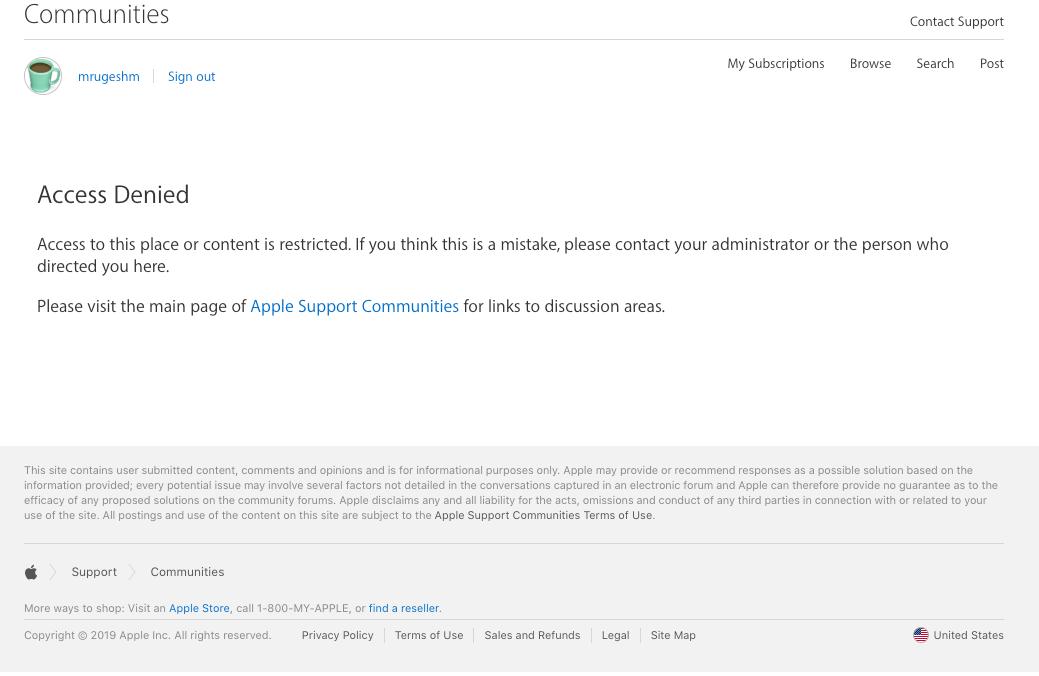Click the coffee mug profile avatar

point(43,76)
